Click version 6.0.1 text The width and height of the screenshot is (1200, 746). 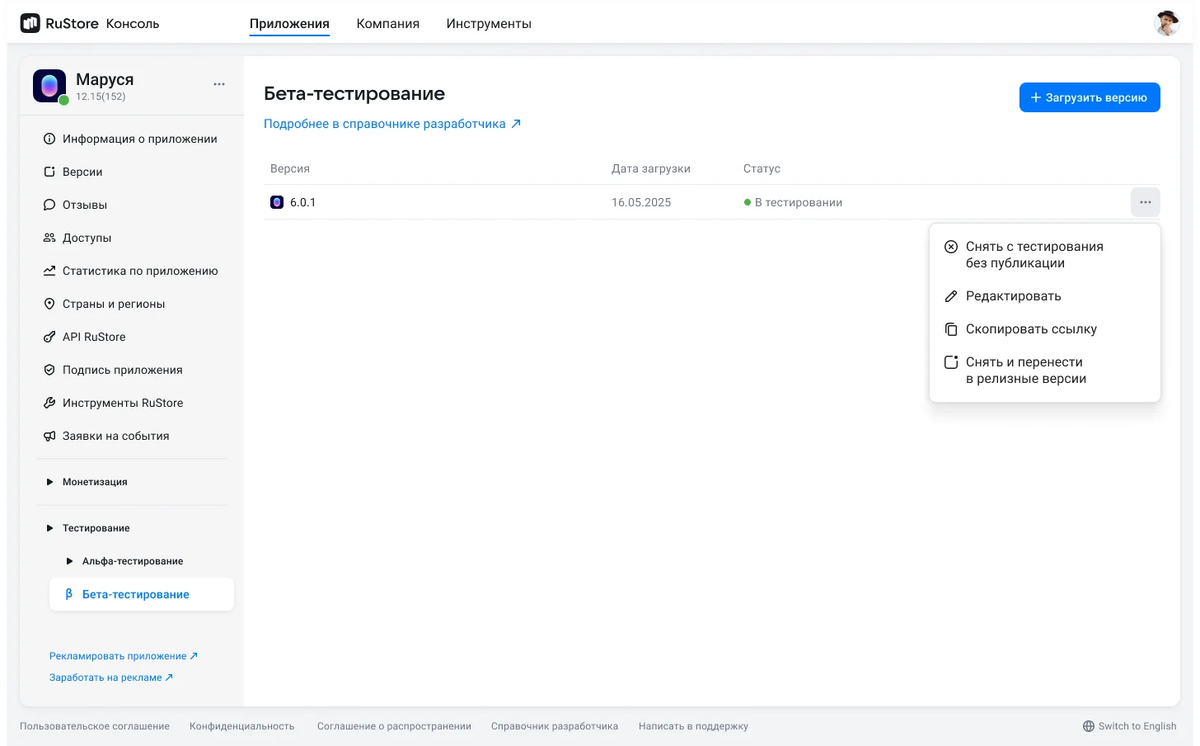(303, 202)
